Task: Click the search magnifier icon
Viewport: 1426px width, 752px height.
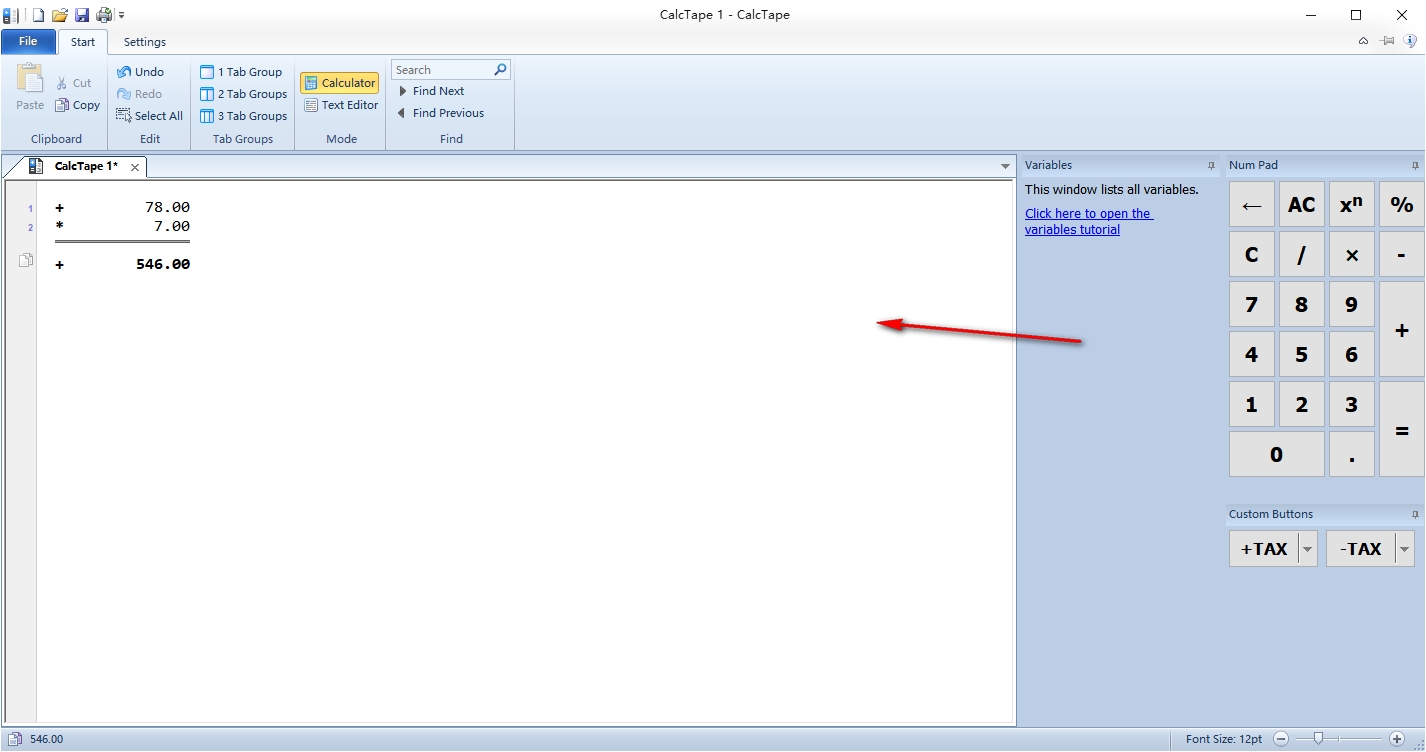Action: click(x=500, y=70)
